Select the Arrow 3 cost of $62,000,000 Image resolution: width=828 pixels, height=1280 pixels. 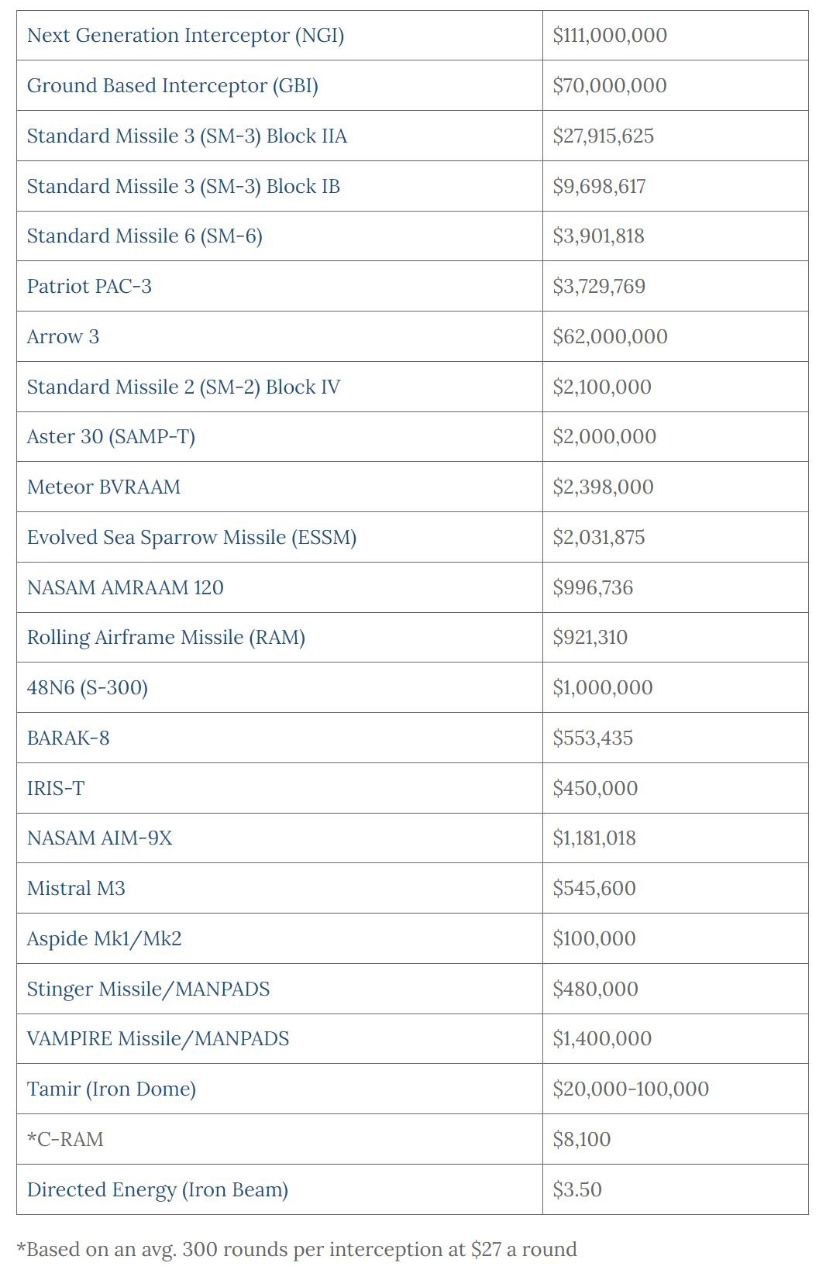(609, 337)
